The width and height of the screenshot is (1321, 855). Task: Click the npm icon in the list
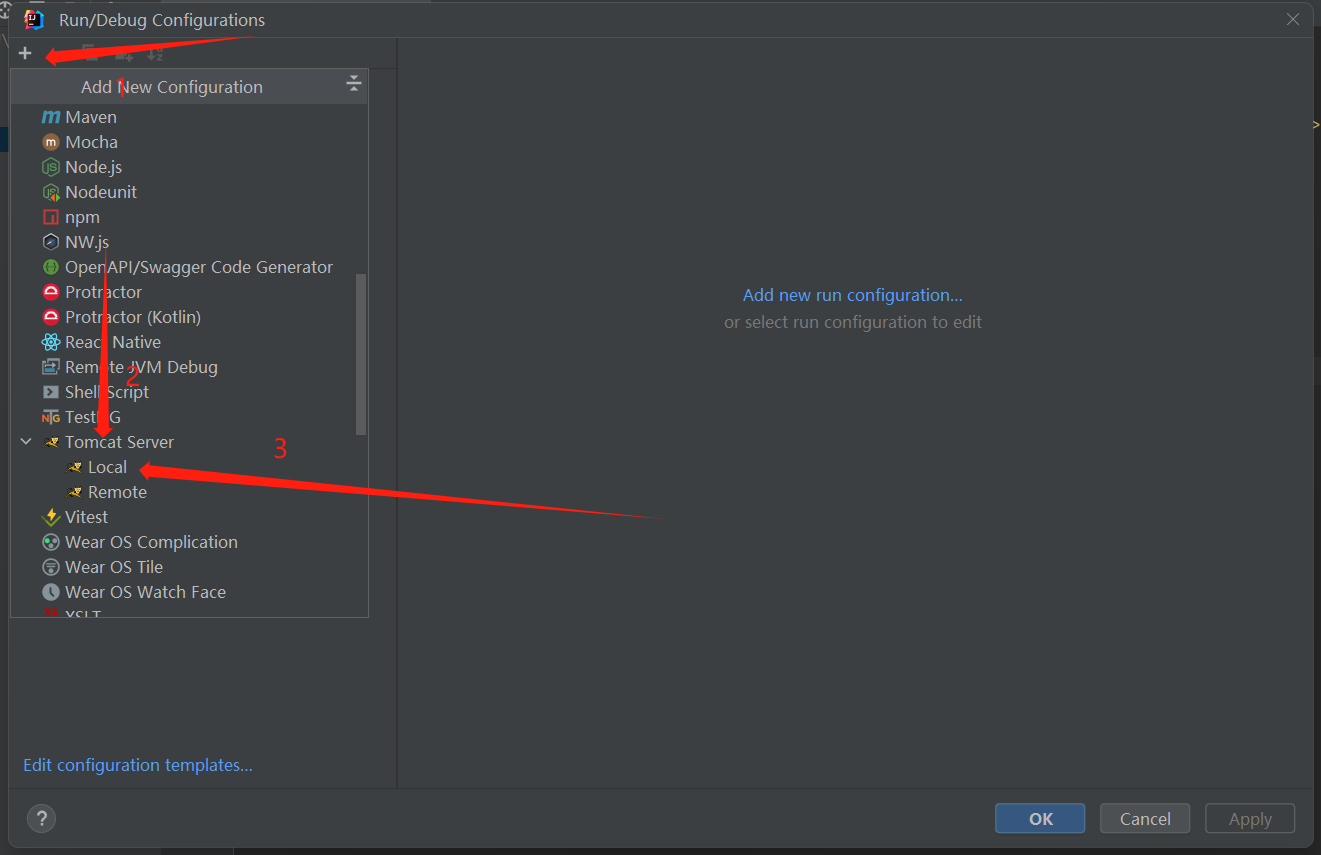[x=51, y=217]
